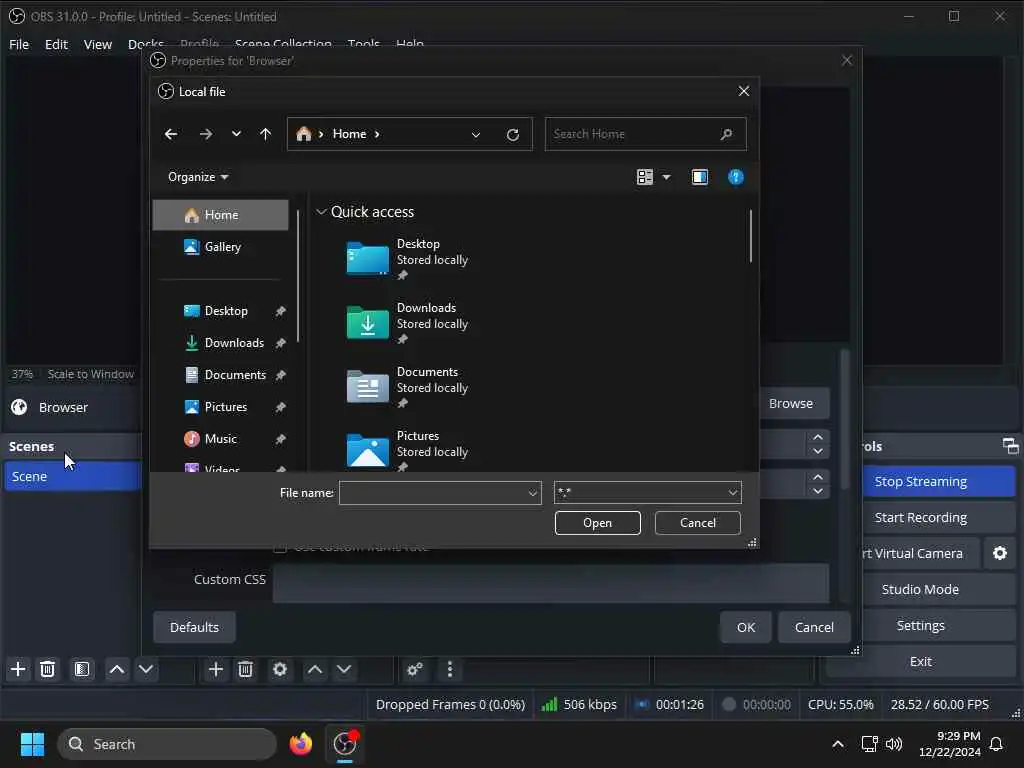Open the Organize menu
1024x768 pixels.
pyautogui.click(x=198, y=177)
